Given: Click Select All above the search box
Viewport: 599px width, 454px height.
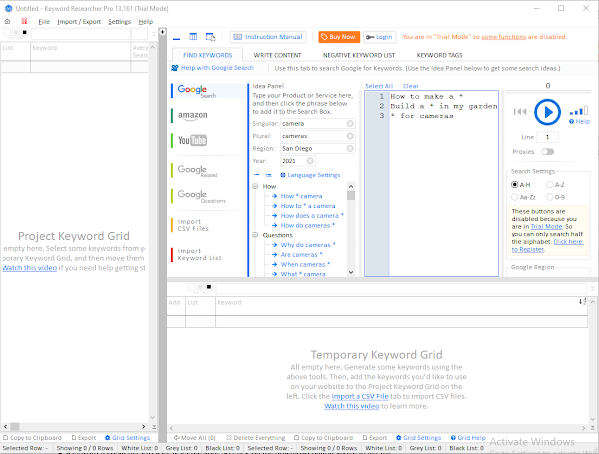Looking at the screenshot, I should point(379,86).
